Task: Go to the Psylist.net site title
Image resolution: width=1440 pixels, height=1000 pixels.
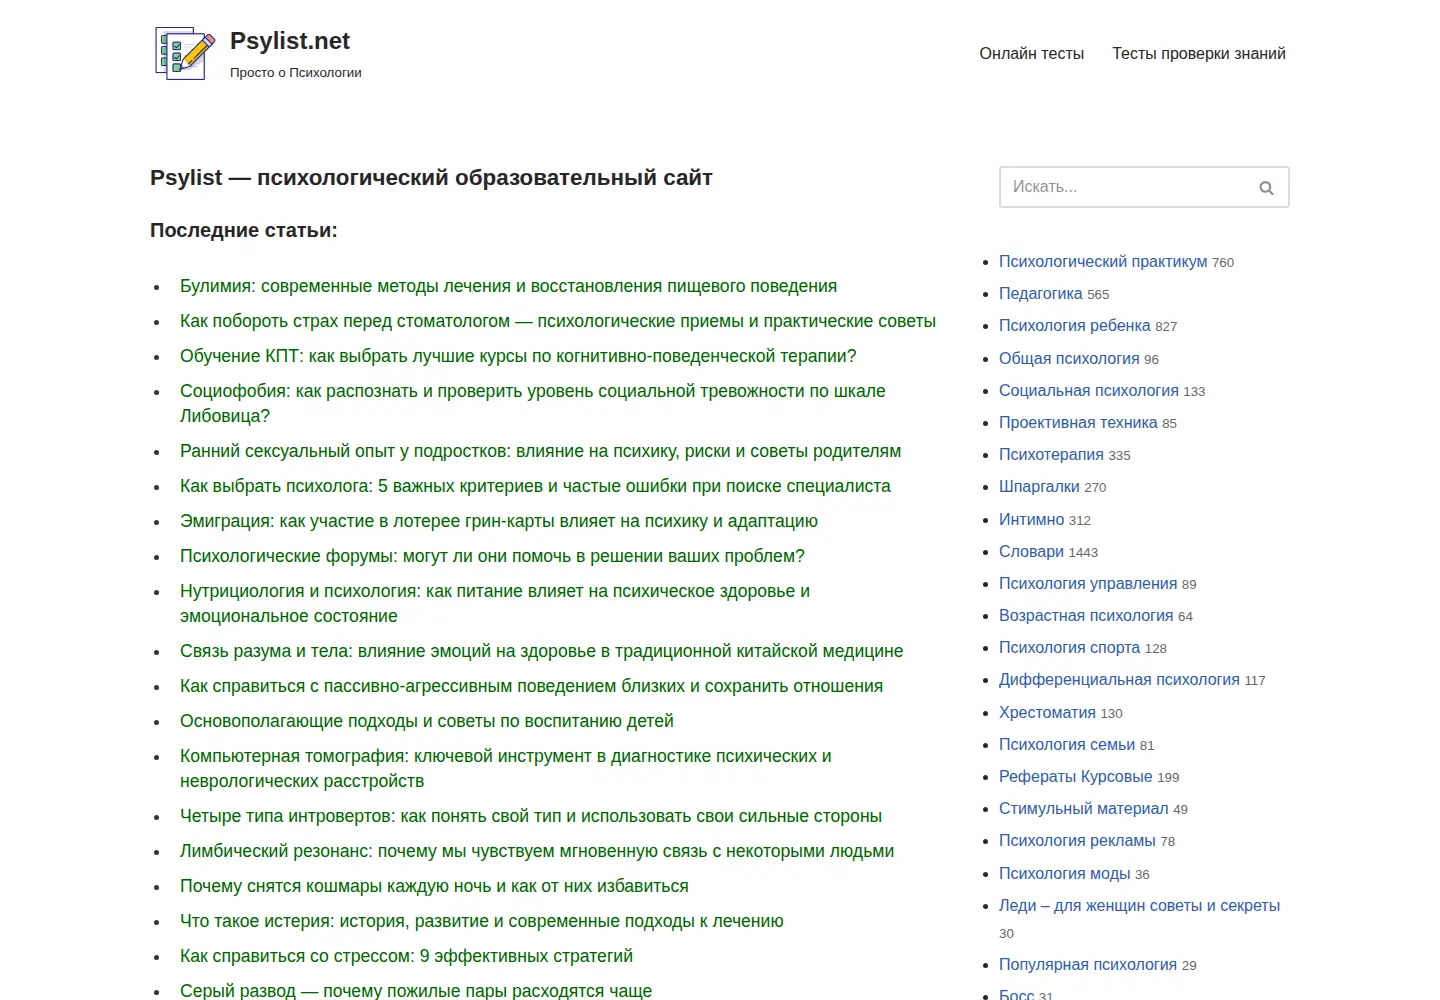Action: (290, 41)
